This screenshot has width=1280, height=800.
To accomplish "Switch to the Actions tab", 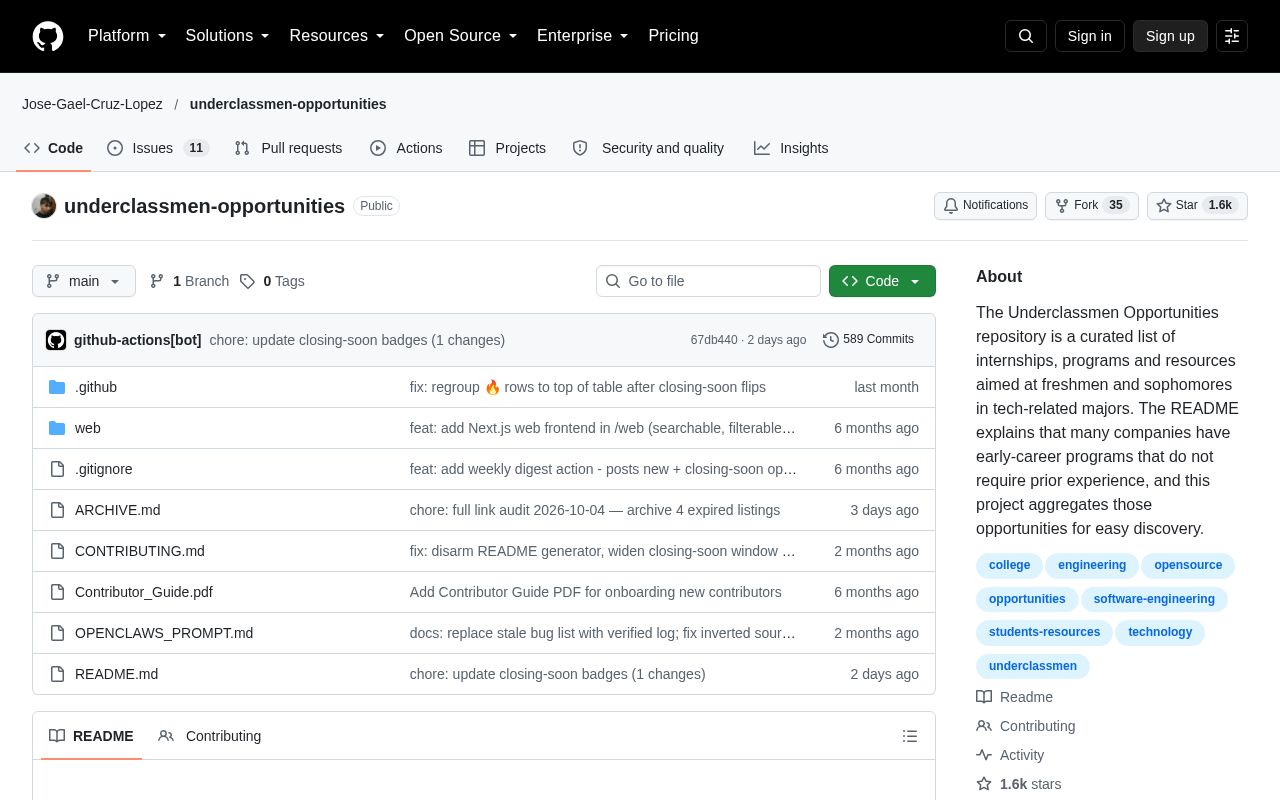I will tap(406, 148).
